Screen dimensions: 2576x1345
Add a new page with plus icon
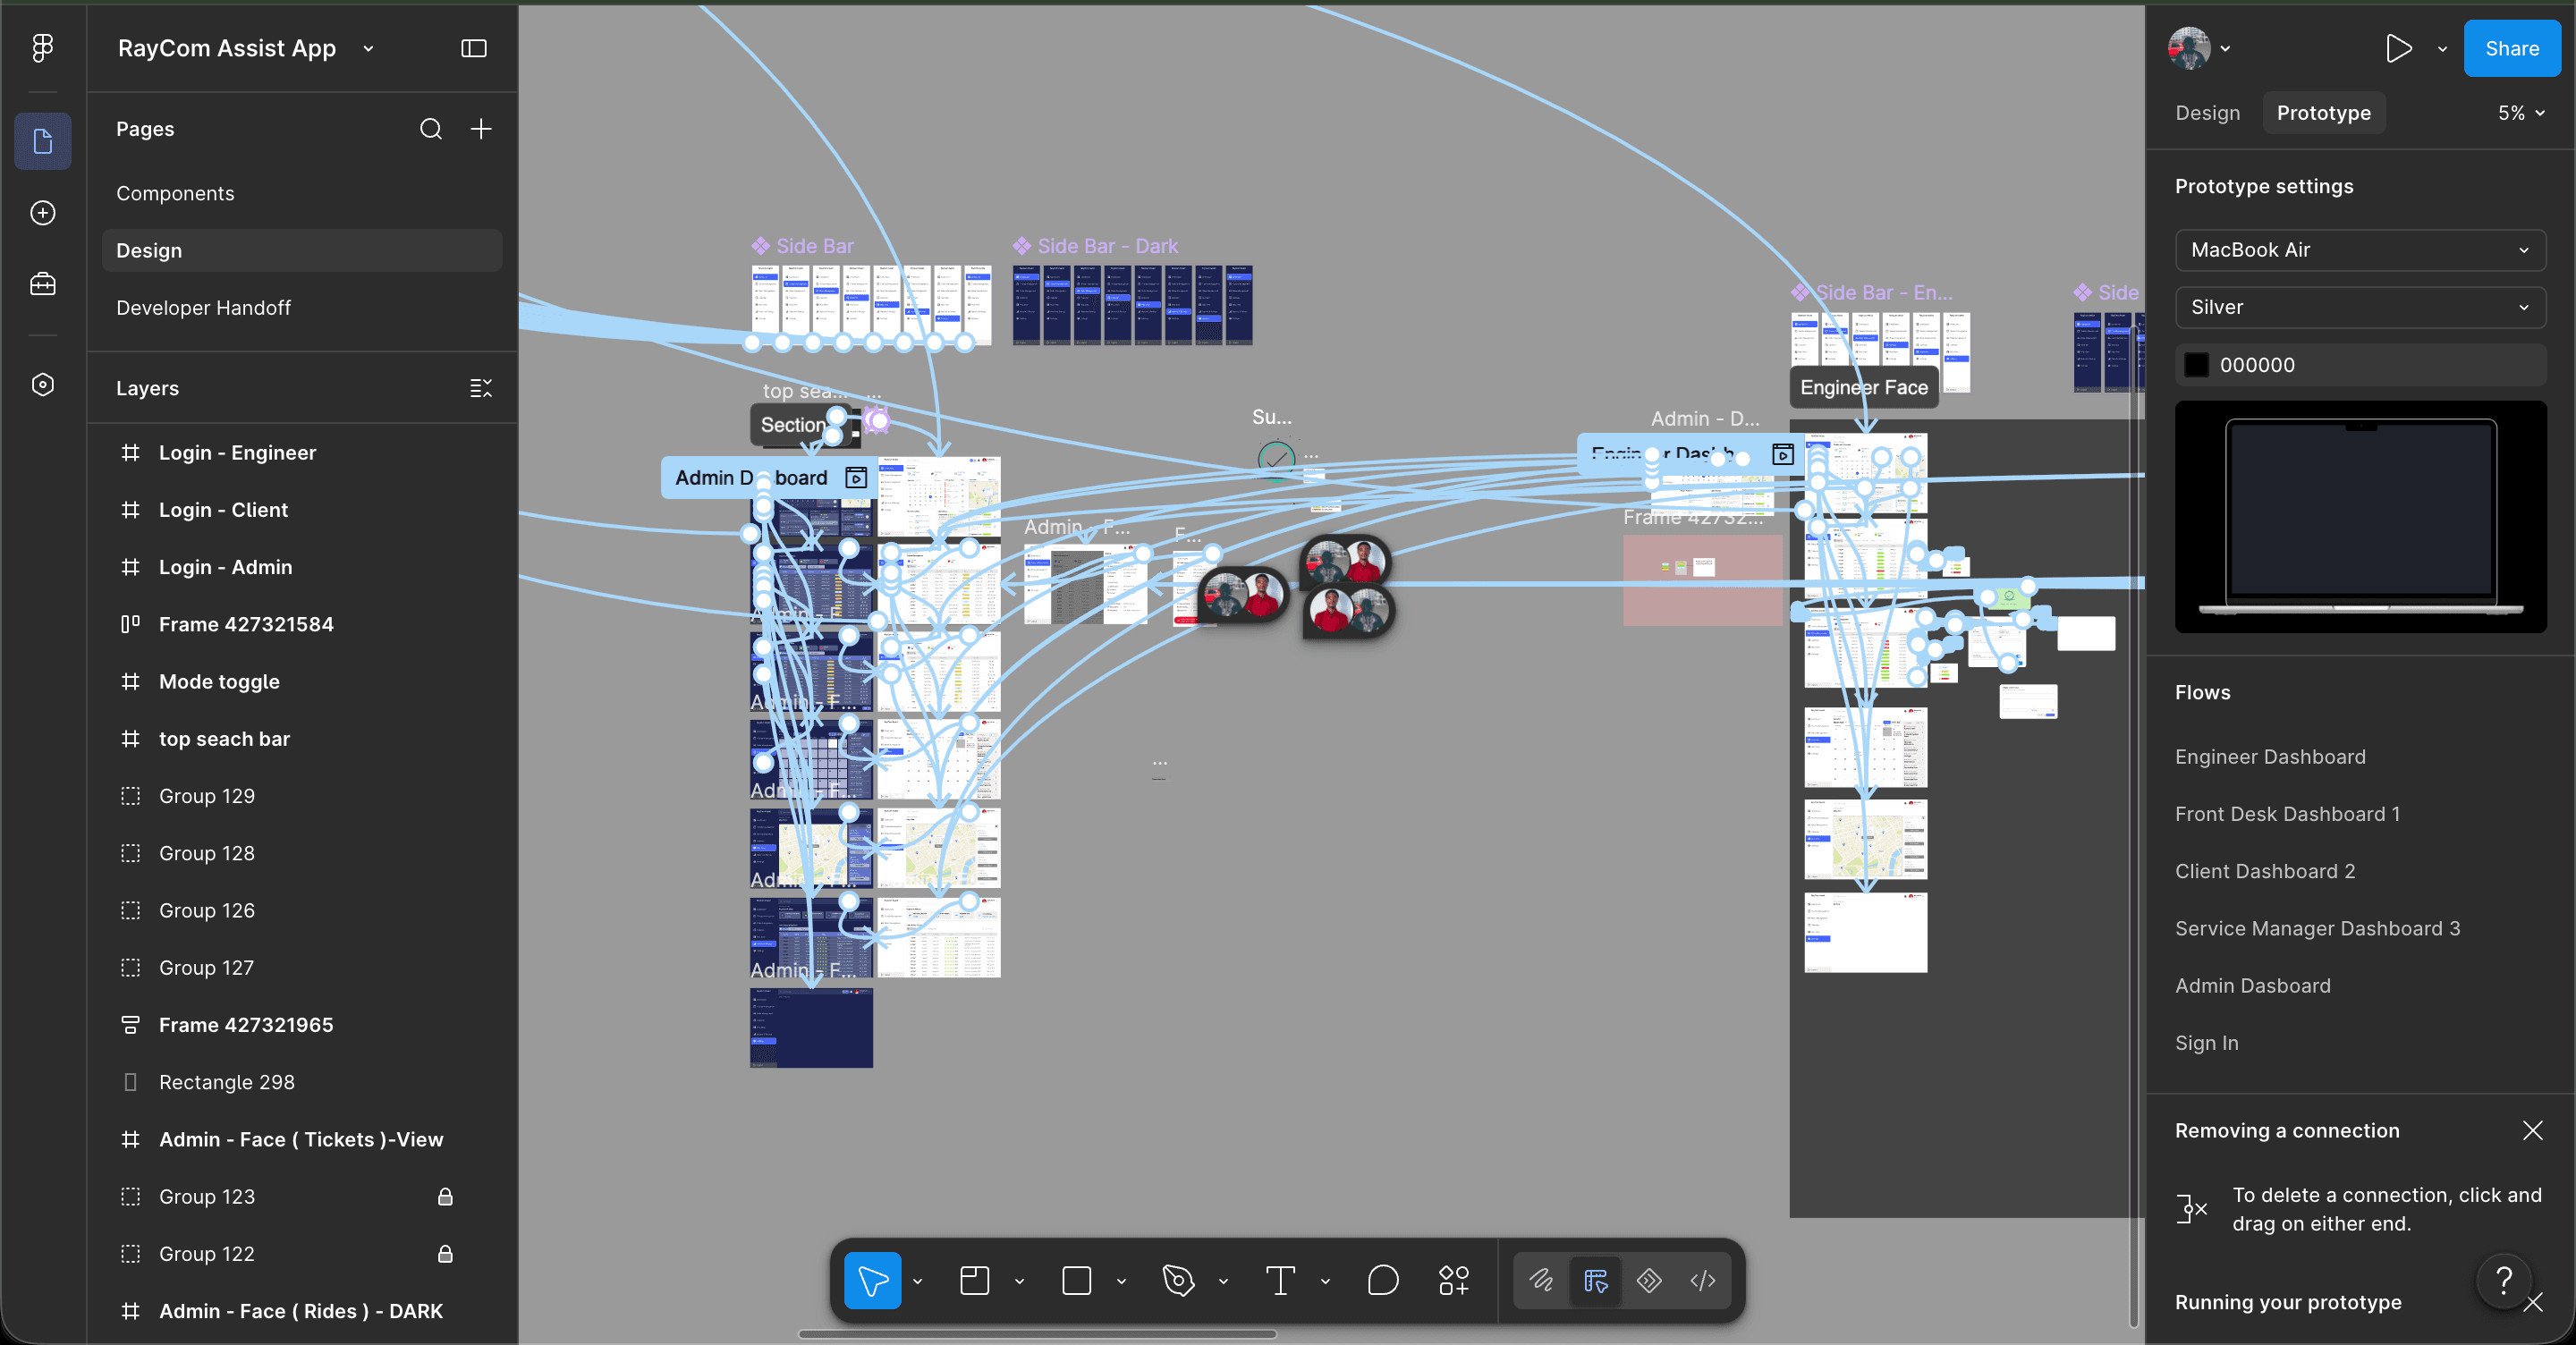481,129
